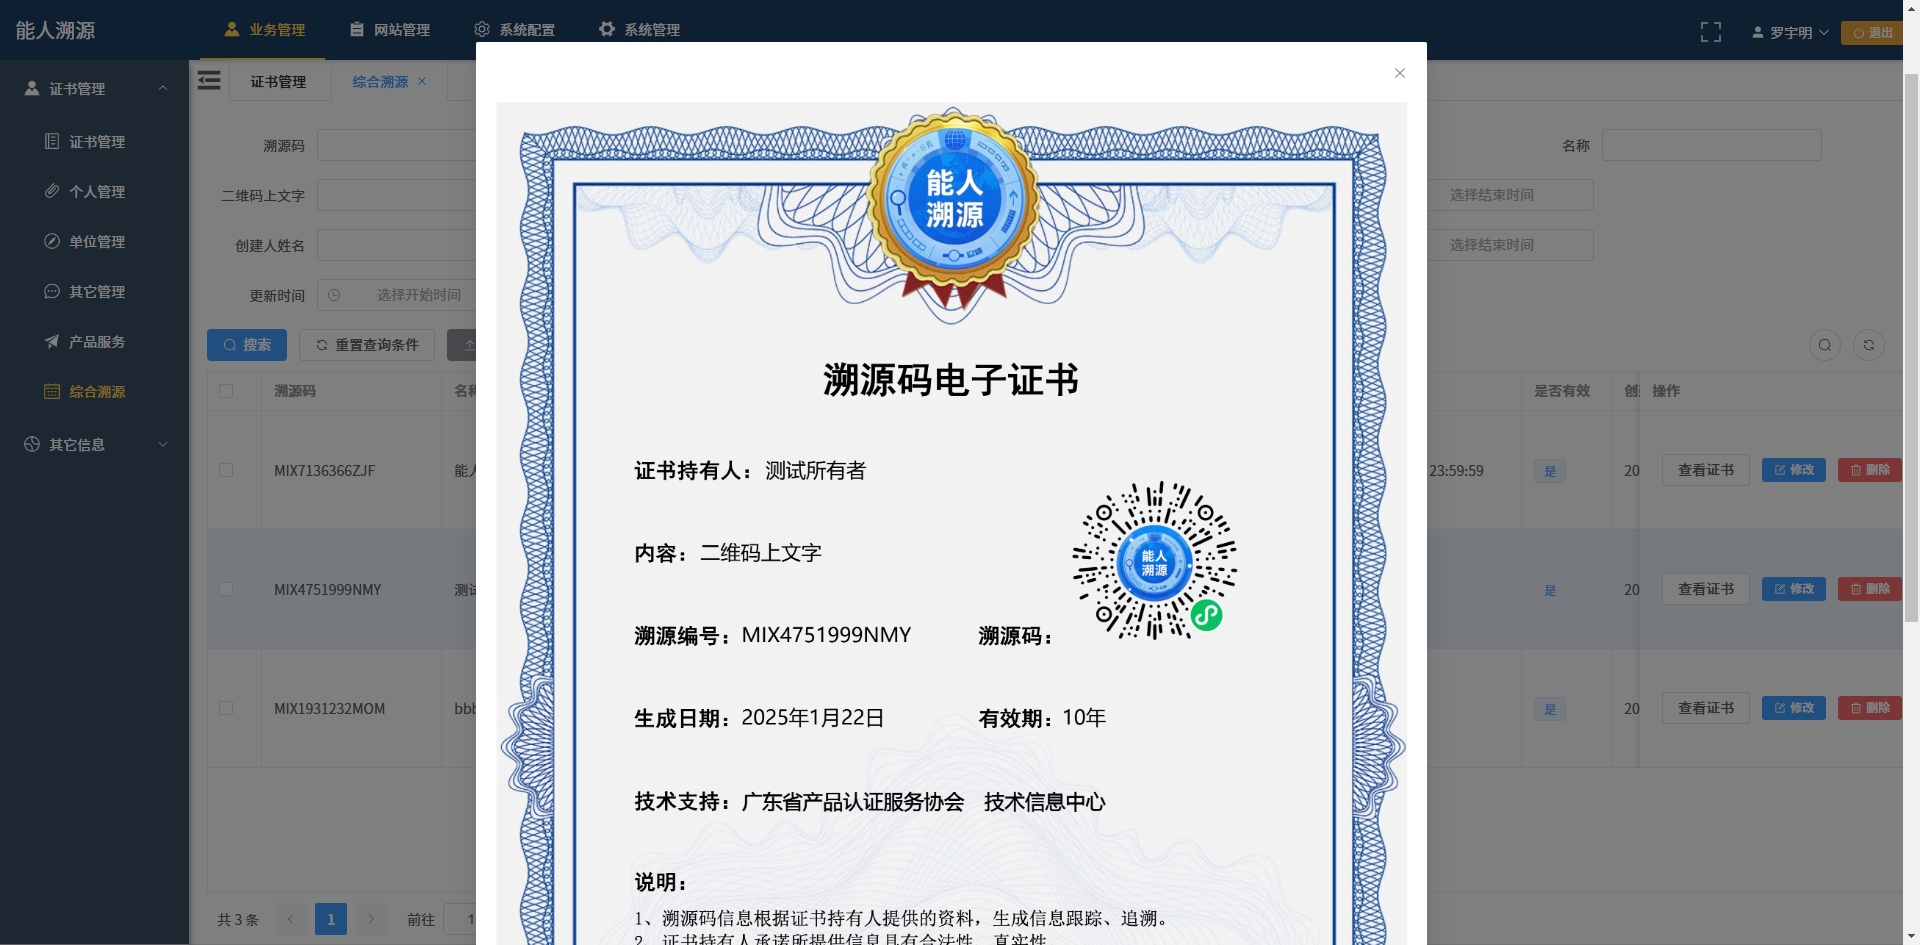
Task: Open the 网站管理 top menu
Action: [x=390, y=30]
